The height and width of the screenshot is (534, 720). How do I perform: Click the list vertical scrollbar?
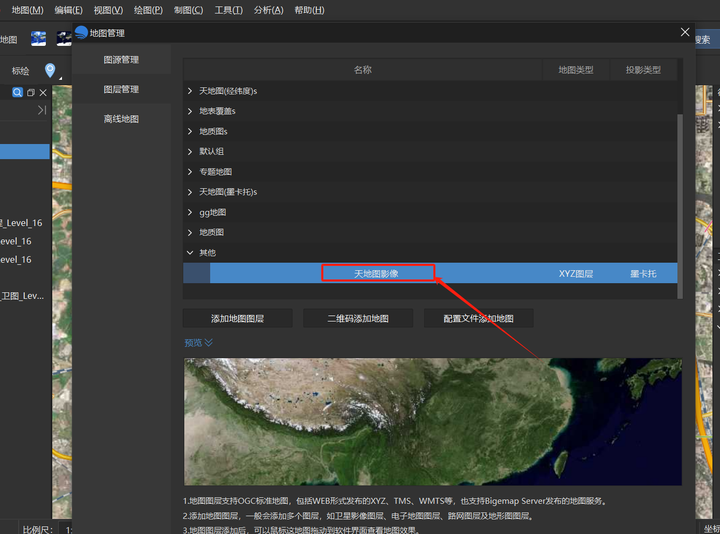click(680, 206)
